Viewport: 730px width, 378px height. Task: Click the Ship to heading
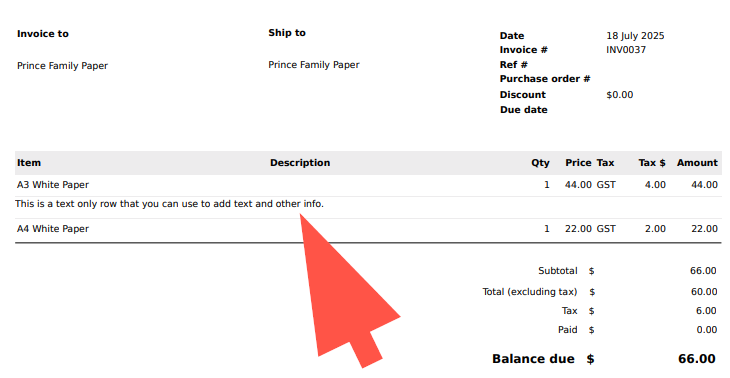tap(287, 33)
